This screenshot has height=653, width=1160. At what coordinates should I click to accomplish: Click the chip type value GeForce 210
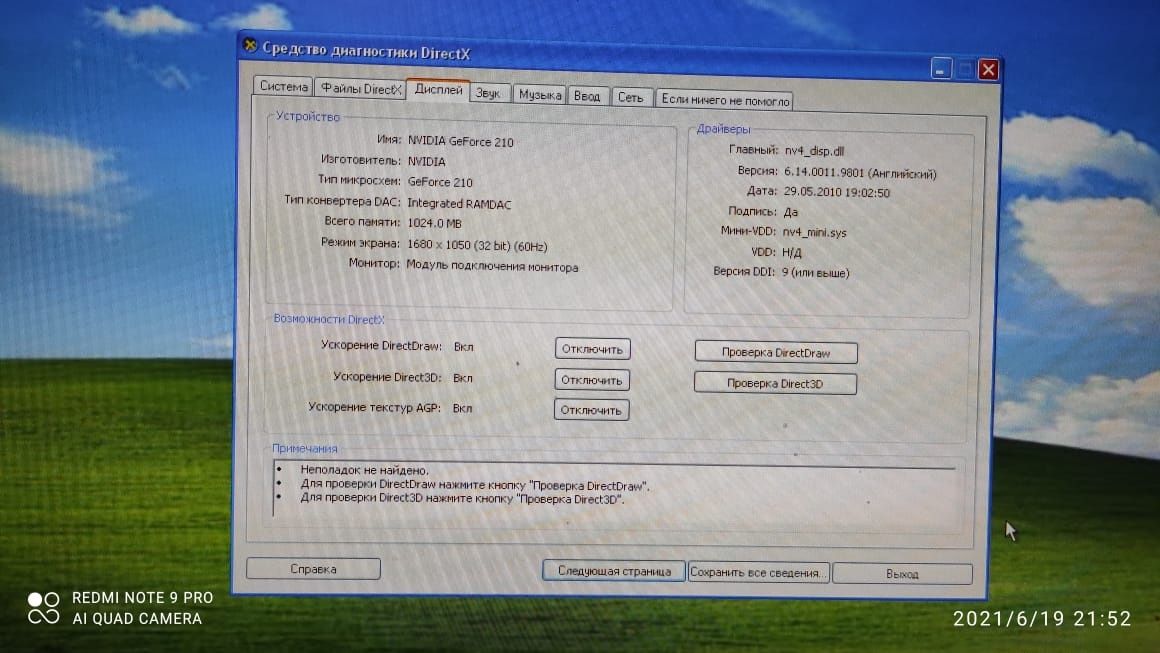(440, 182)
